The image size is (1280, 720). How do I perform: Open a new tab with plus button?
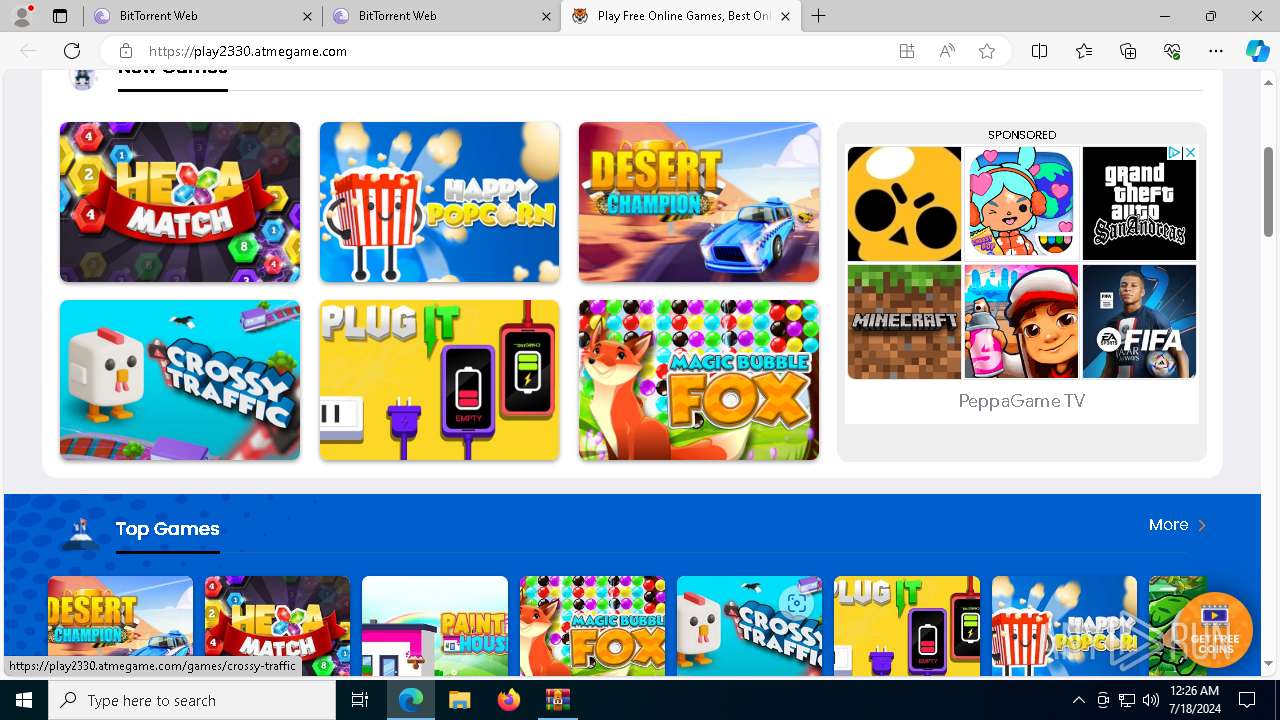[x=819, y=16]
